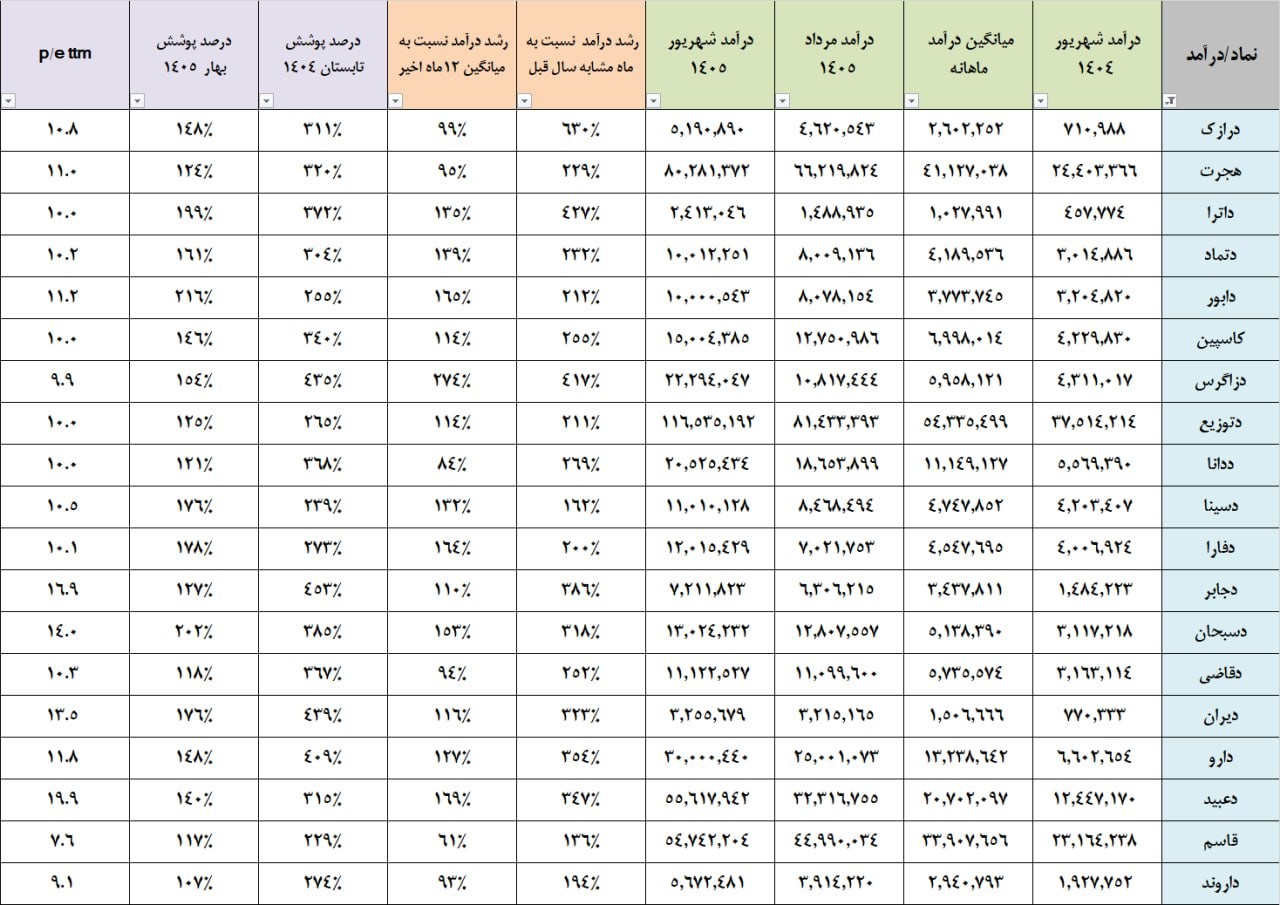Open applied filter button on نماد/درآمد column
Image resolution: width=1280 pixels, height=905 pixels.
click(1170, 101)
